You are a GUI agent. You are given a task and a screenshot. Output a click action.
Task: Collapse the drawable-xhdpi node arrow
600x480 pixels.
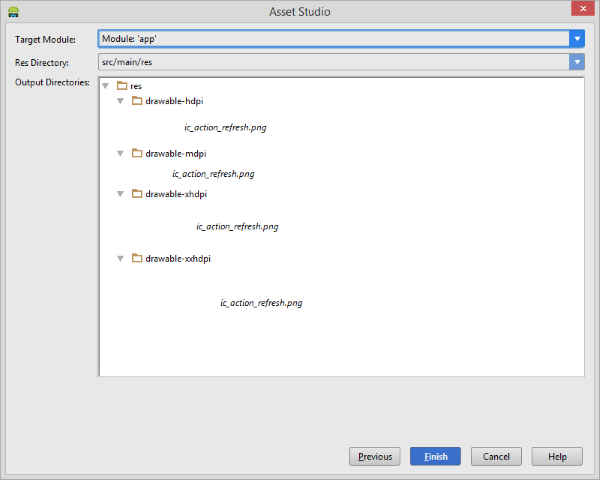click(121, 194)
